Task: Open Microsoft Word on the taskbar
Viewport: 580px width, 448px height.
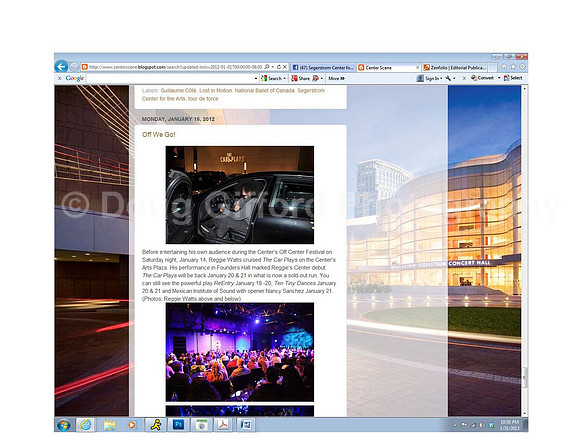Action: pyautogui.click(x=246, y=425)
